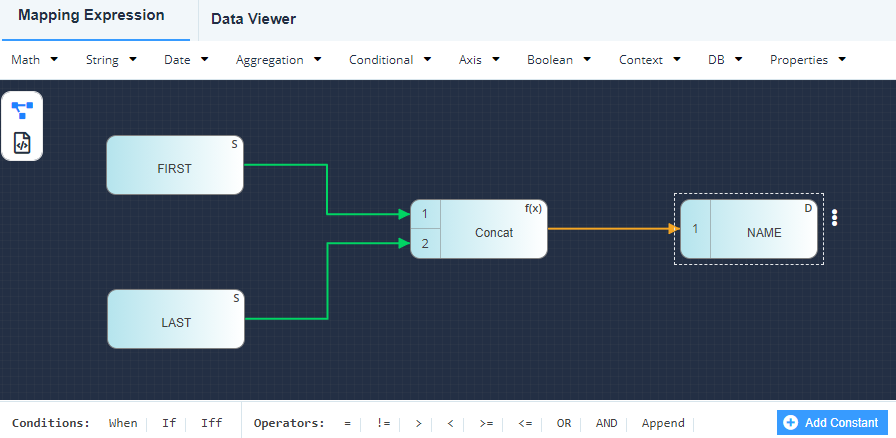Image resolution: width=896 pixels, height=438 pixels.
Task: Switch to the Data Viewer tab
Action: pyautogui.click(x=253, y=19)
